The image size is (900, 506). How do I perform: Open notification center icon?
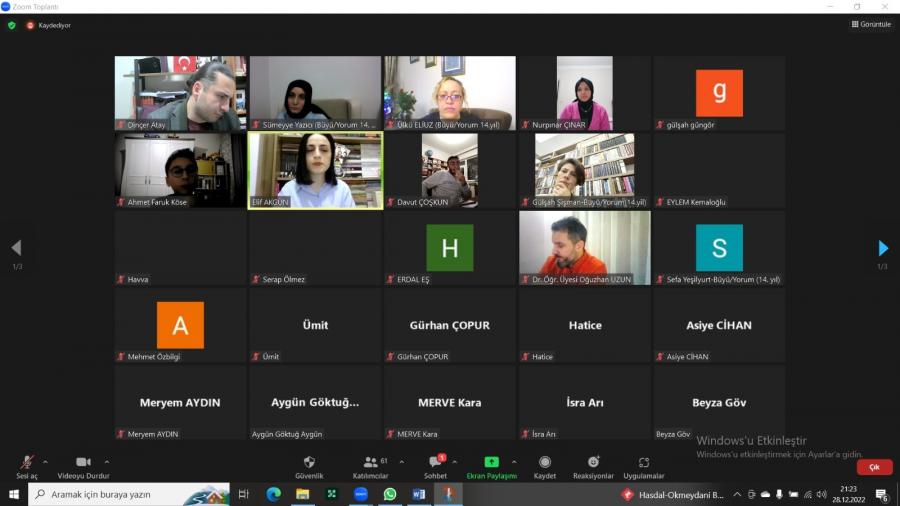click(x=882, y=495)
